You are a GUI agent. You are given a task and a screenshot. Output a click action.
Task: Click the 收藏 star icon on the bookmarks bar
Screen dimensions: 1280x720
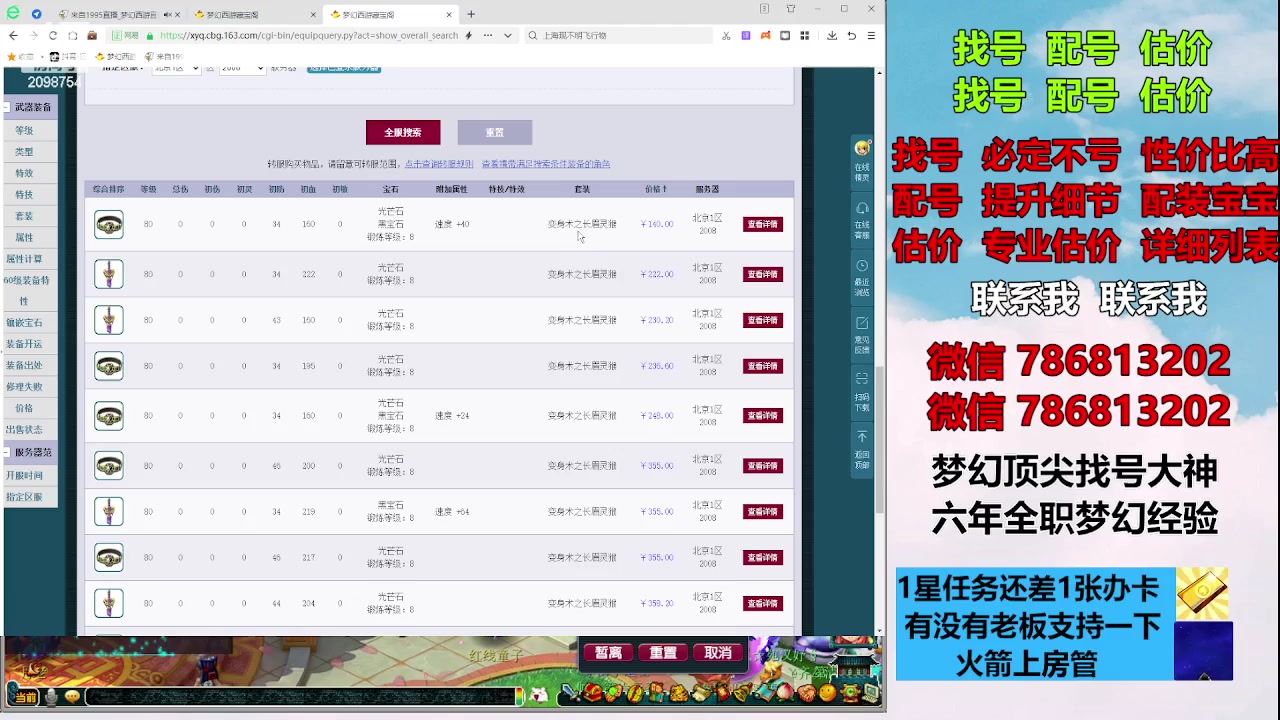(x=11, y=56)
